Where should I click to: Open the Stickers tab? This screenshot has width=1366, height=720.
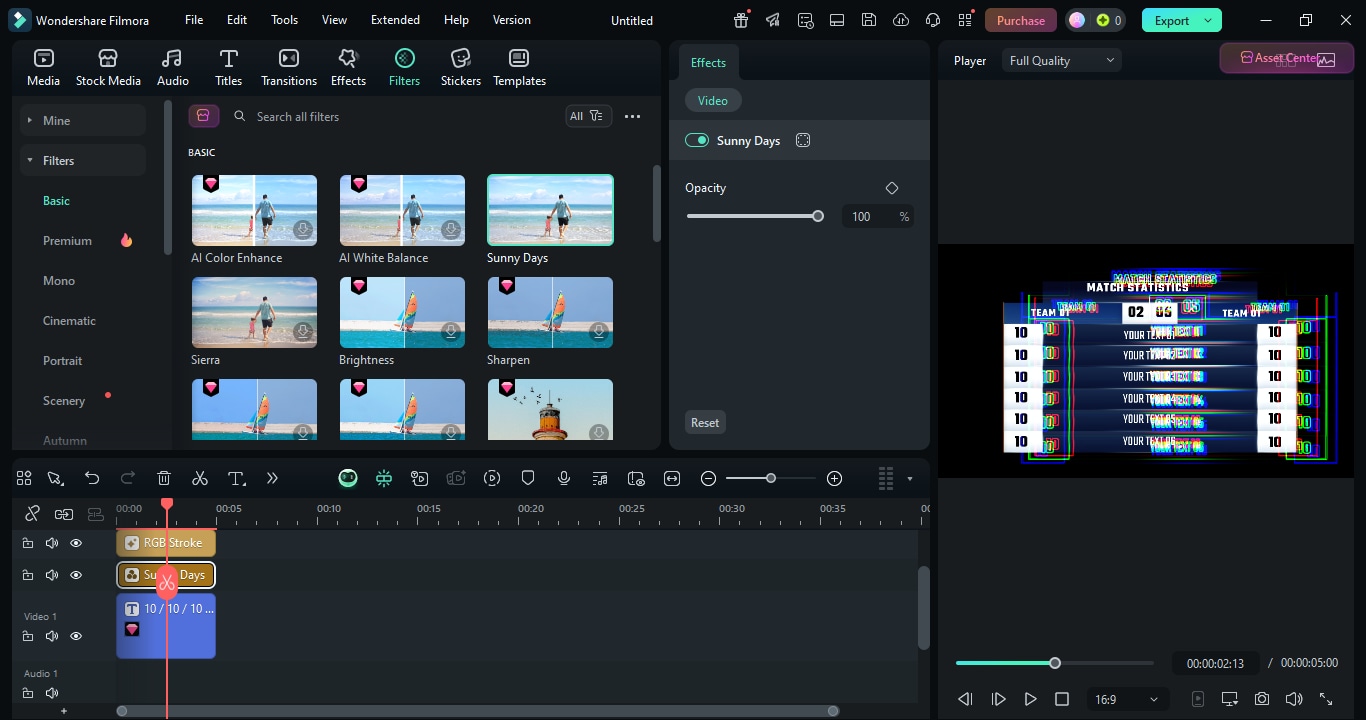coord(461,67)
